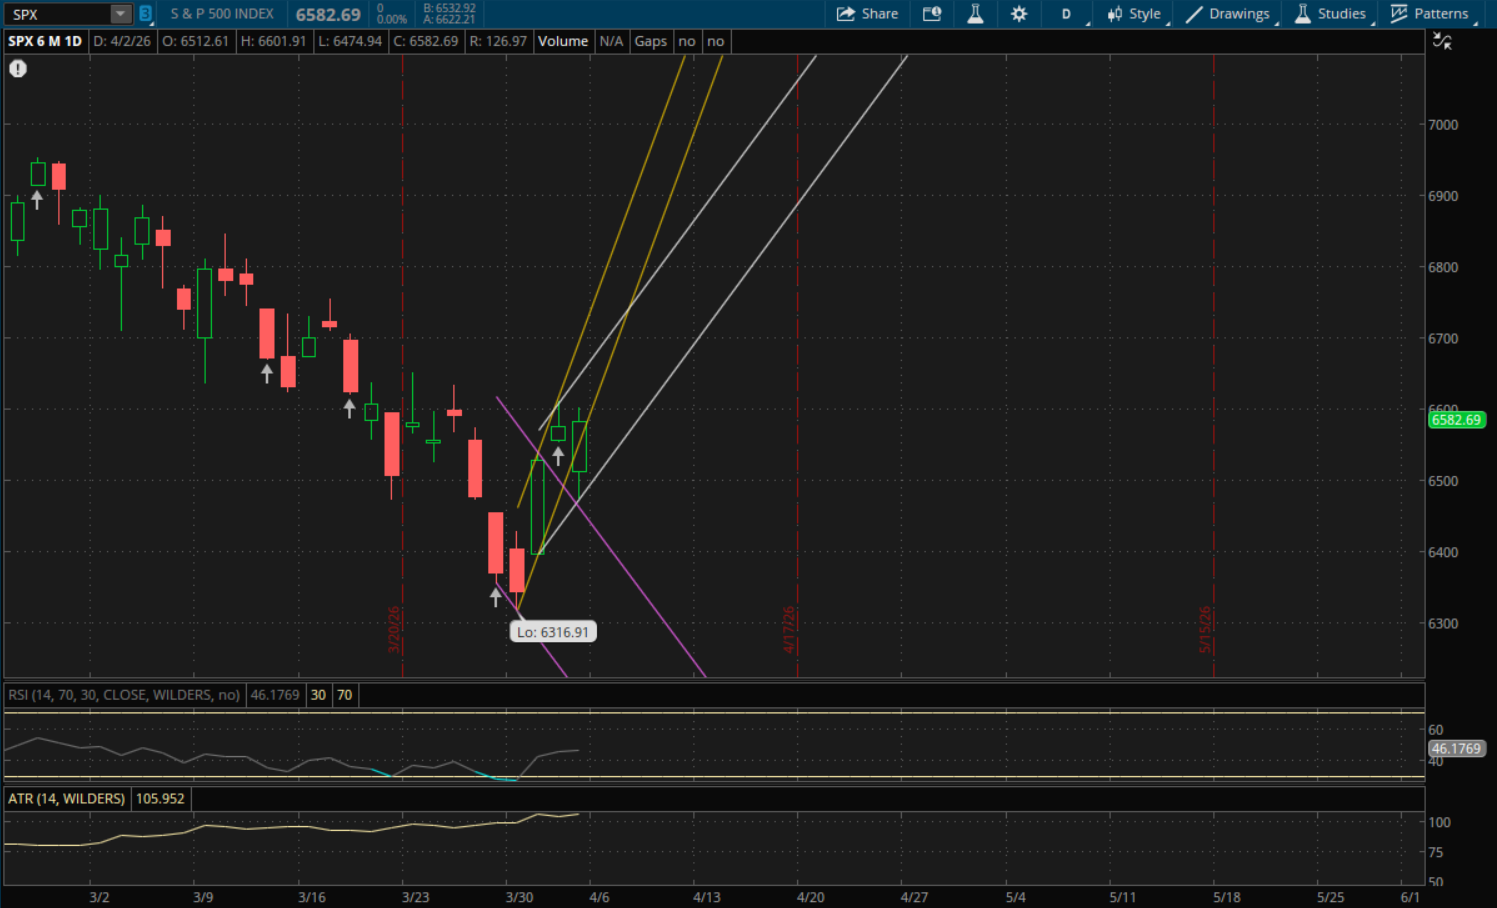1497x908 pixels.
Task: Toggle the Gaps setting label
Action: click(650, 41)
